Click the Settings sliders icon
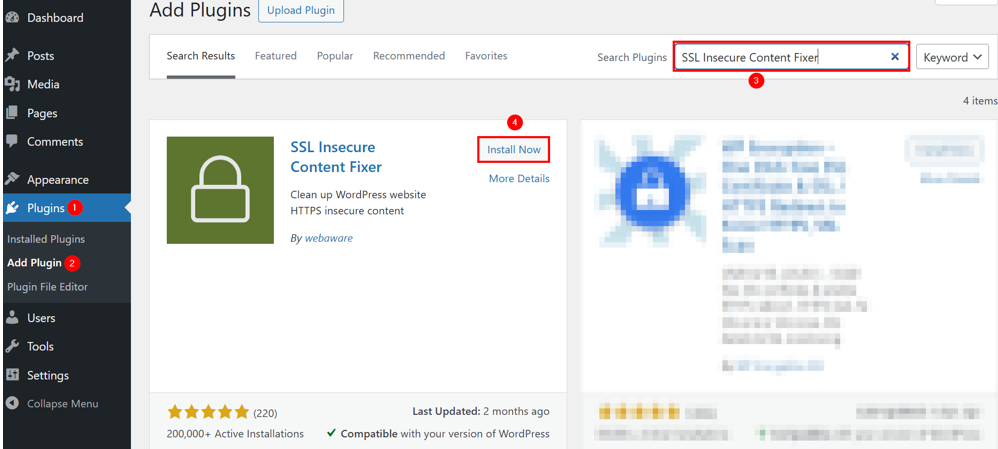 point(11,375)
